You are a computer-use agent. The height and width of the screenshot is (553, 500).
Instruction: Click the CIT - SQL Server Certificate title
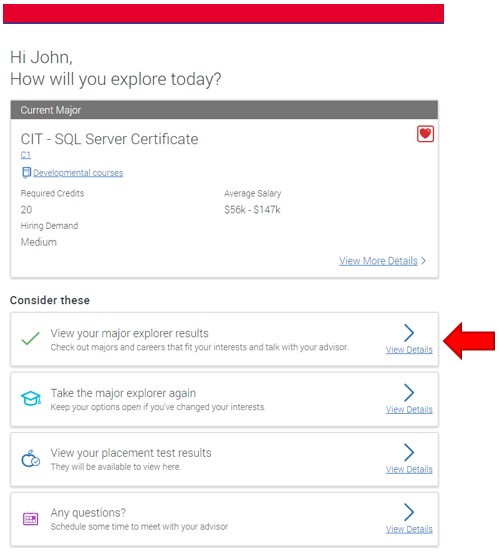(x=109, y=139)
